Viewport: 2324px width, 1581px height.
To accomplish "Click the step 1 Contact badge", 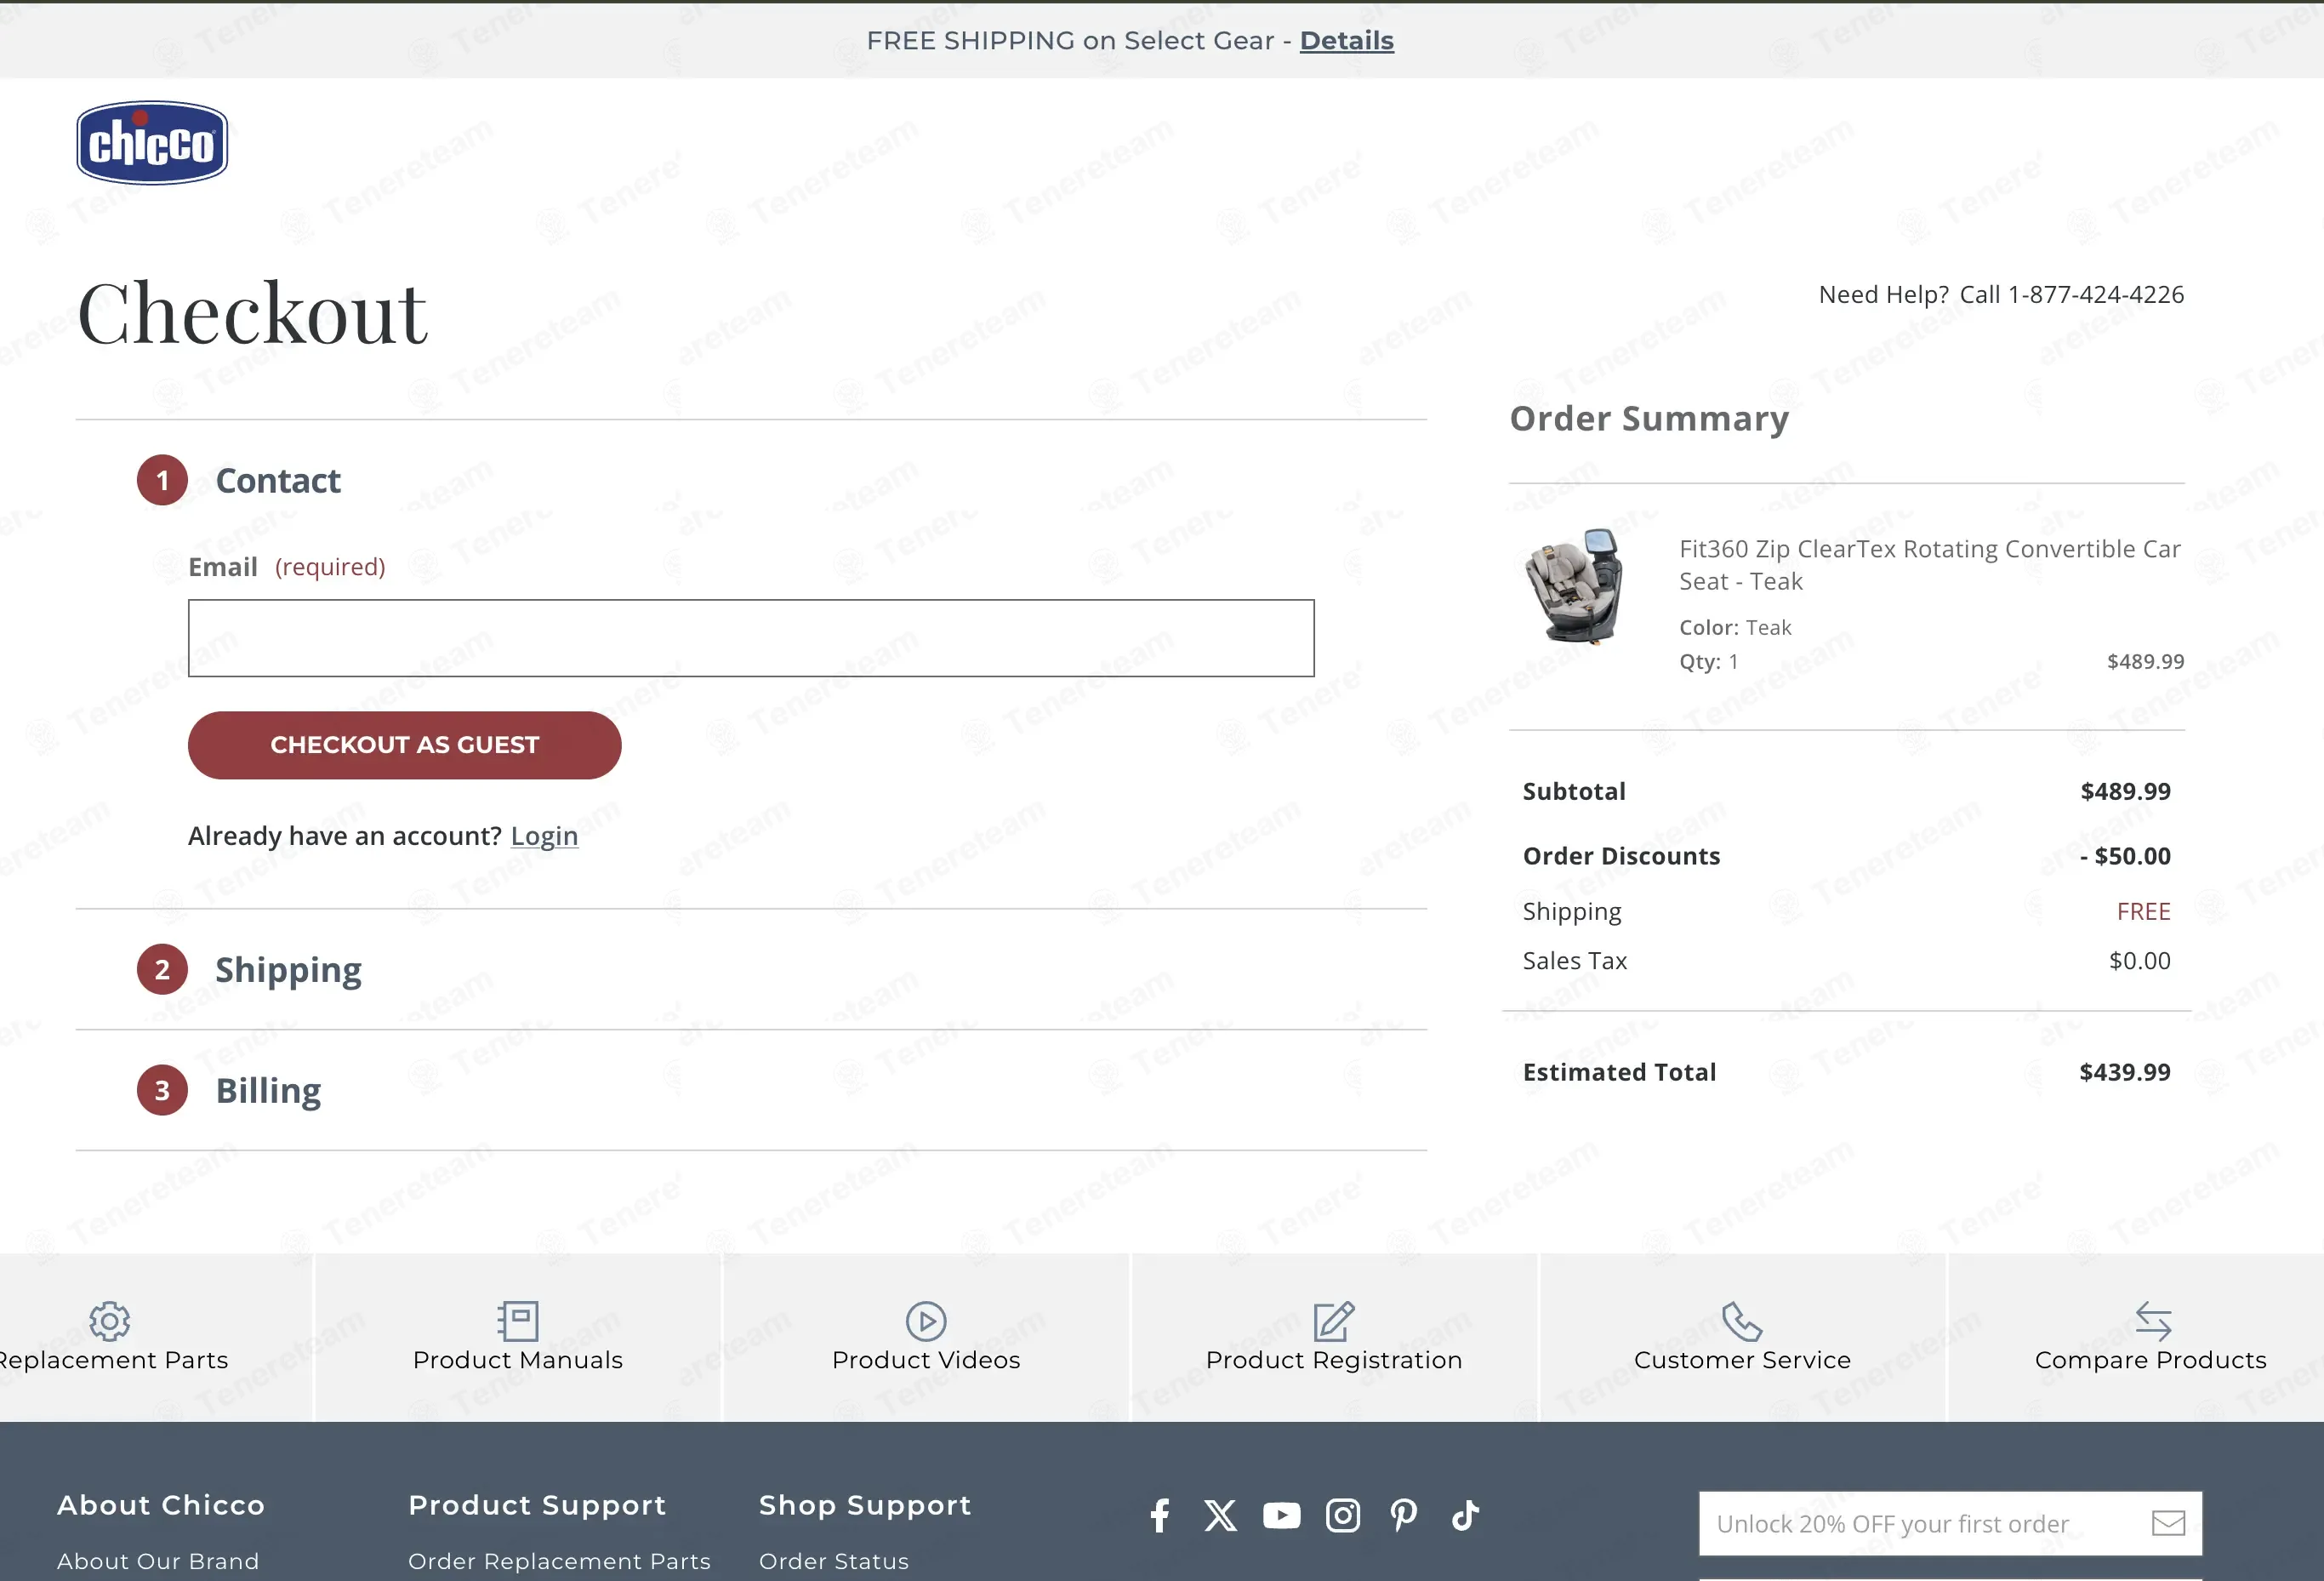I will [162, 481].
